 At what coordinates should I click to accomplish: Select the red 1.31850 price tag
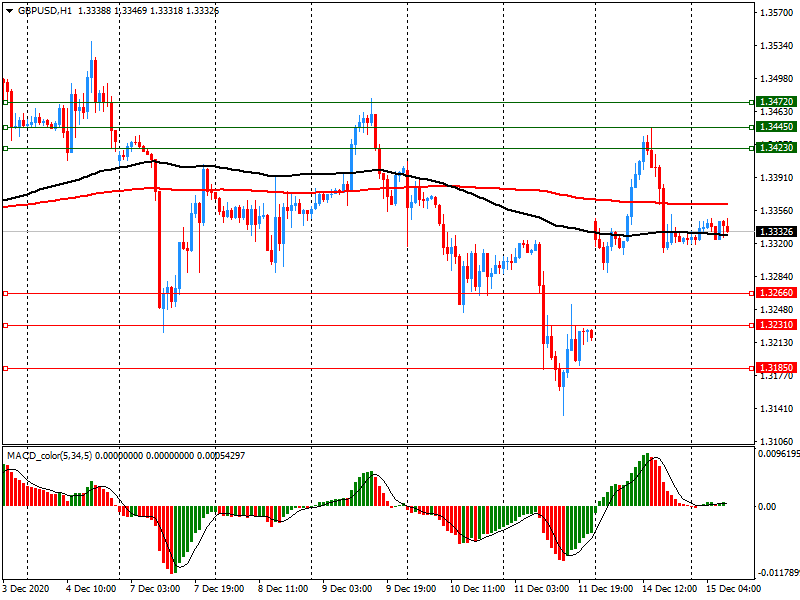(776, 368)
